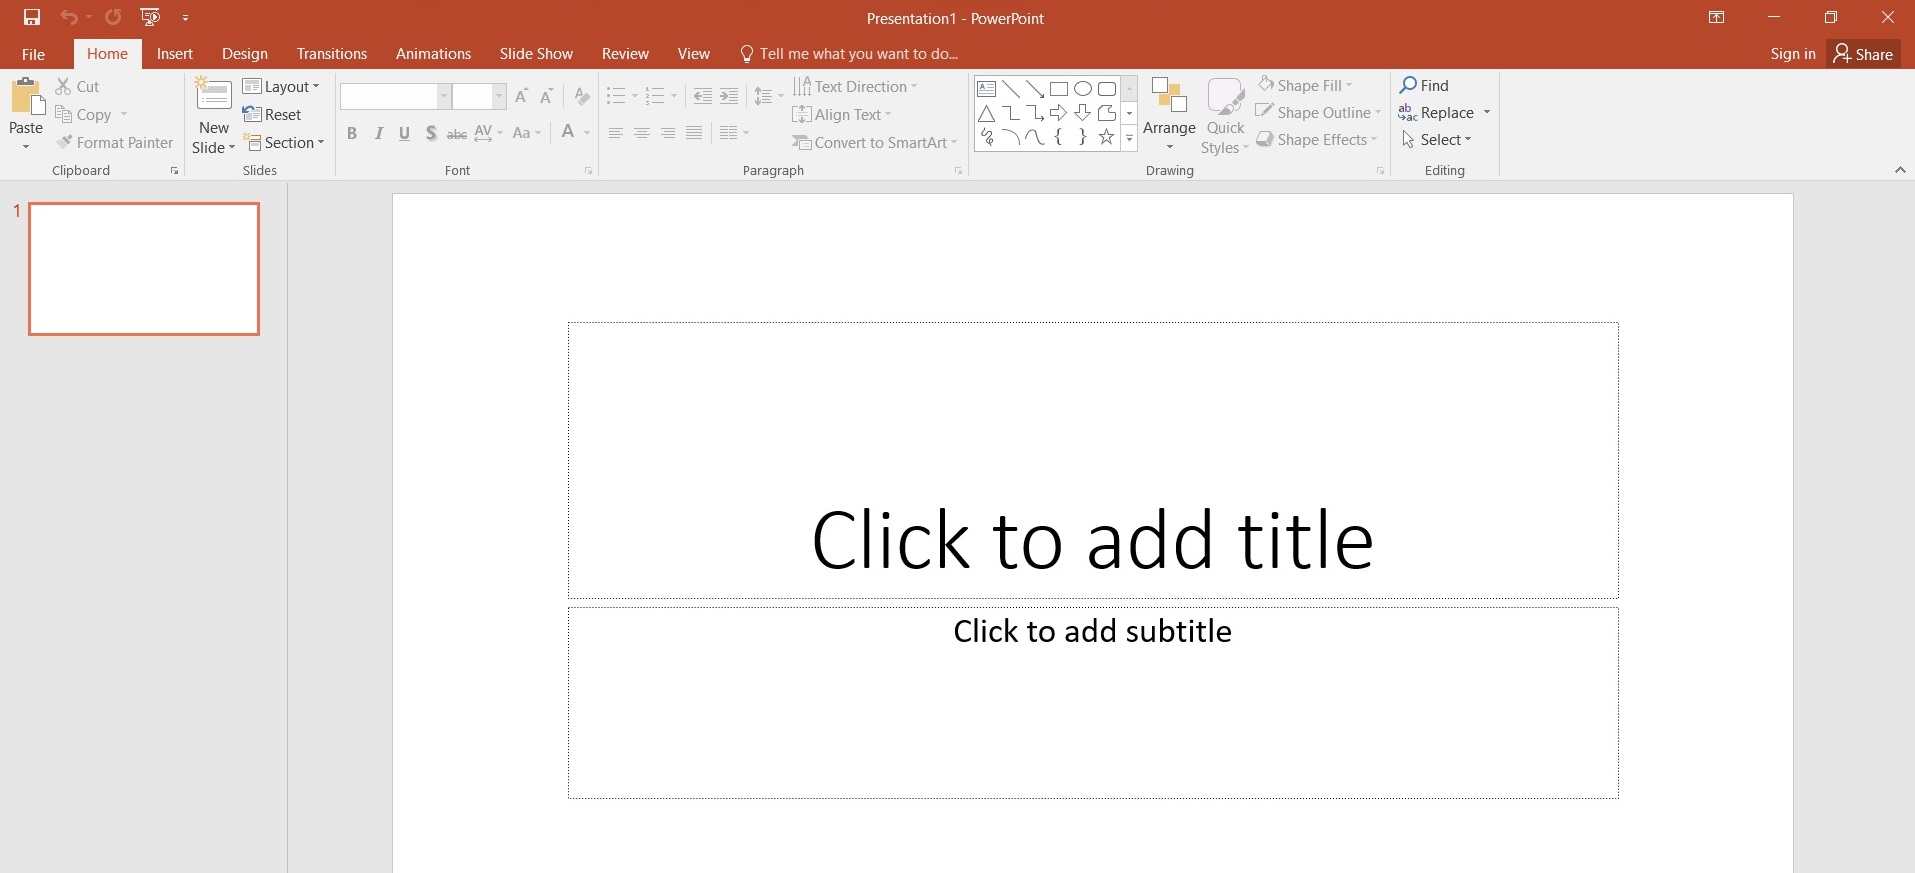Align text right

(668, 133)
